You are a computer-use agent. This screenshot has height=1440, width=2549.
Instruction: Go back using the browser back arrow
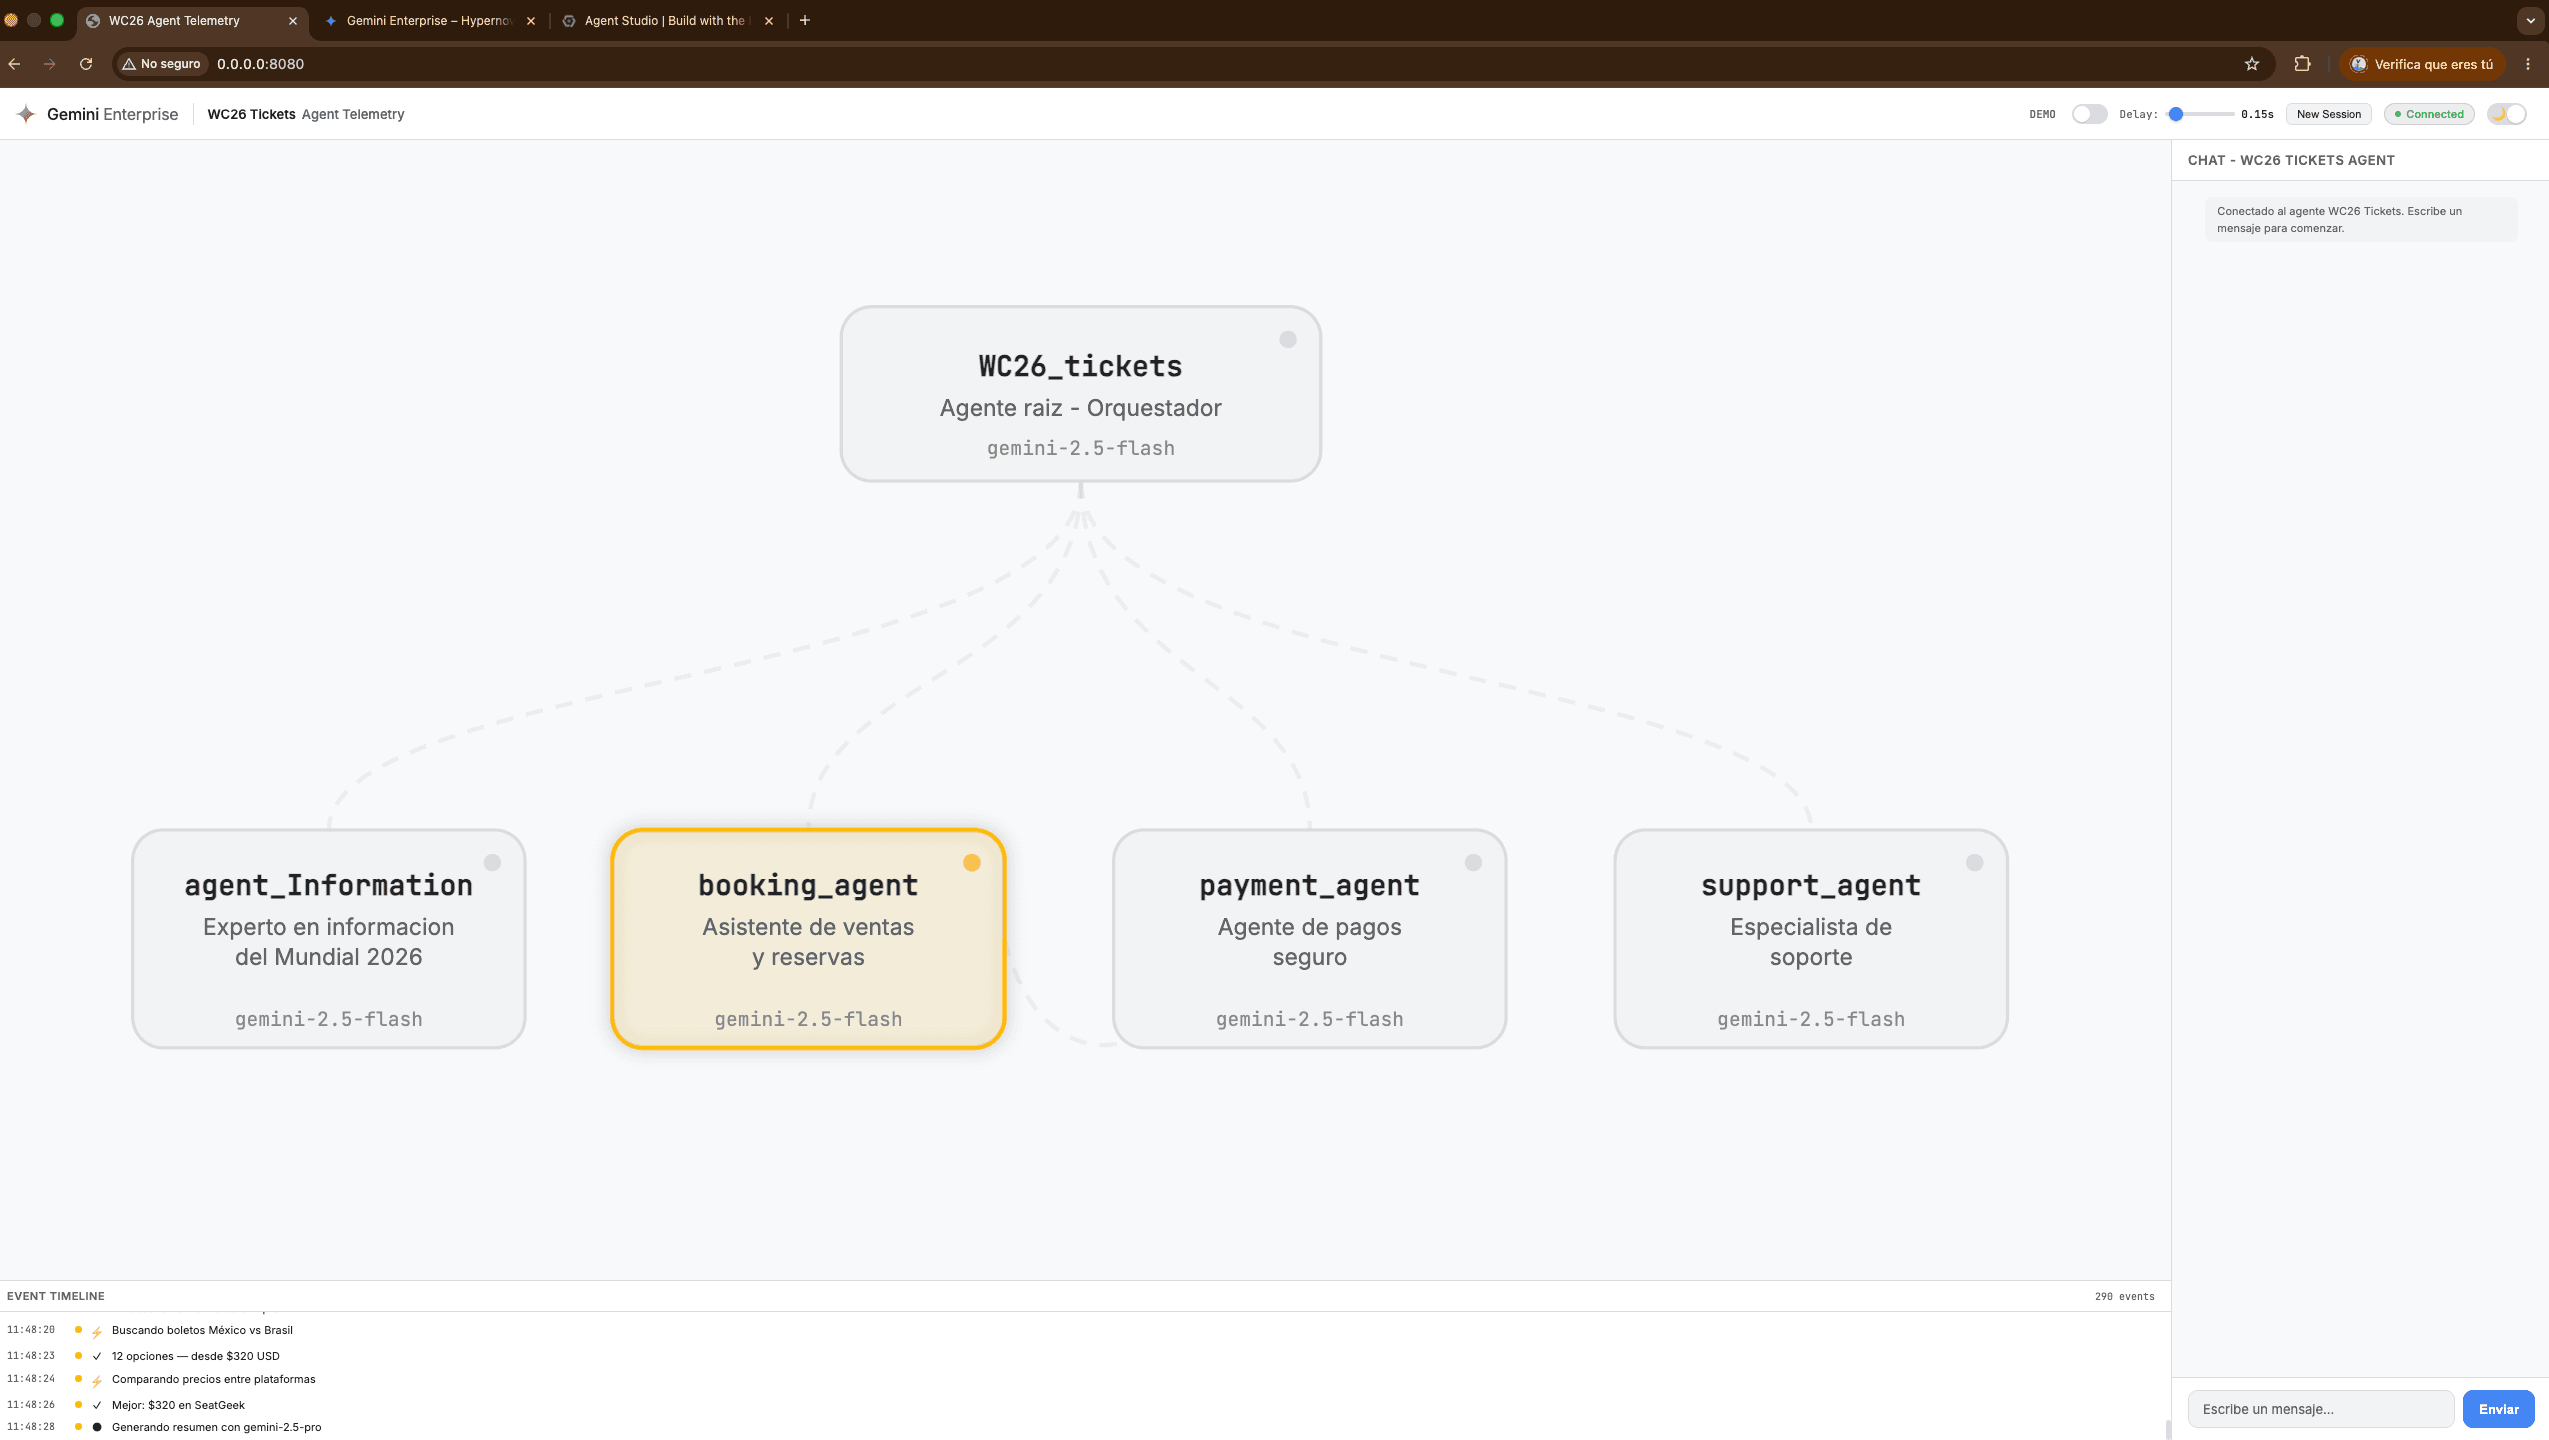pos(14,64)
